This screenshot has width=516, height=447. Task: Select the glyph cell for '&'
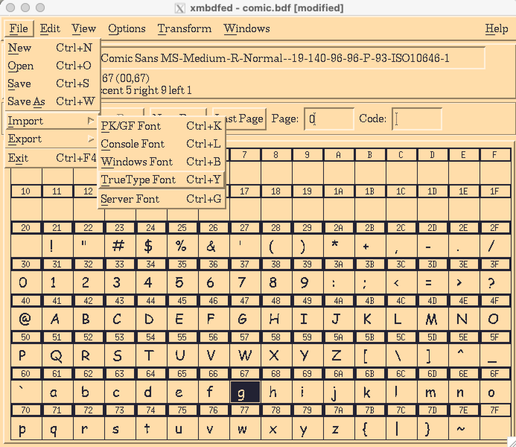click(213, 246)
